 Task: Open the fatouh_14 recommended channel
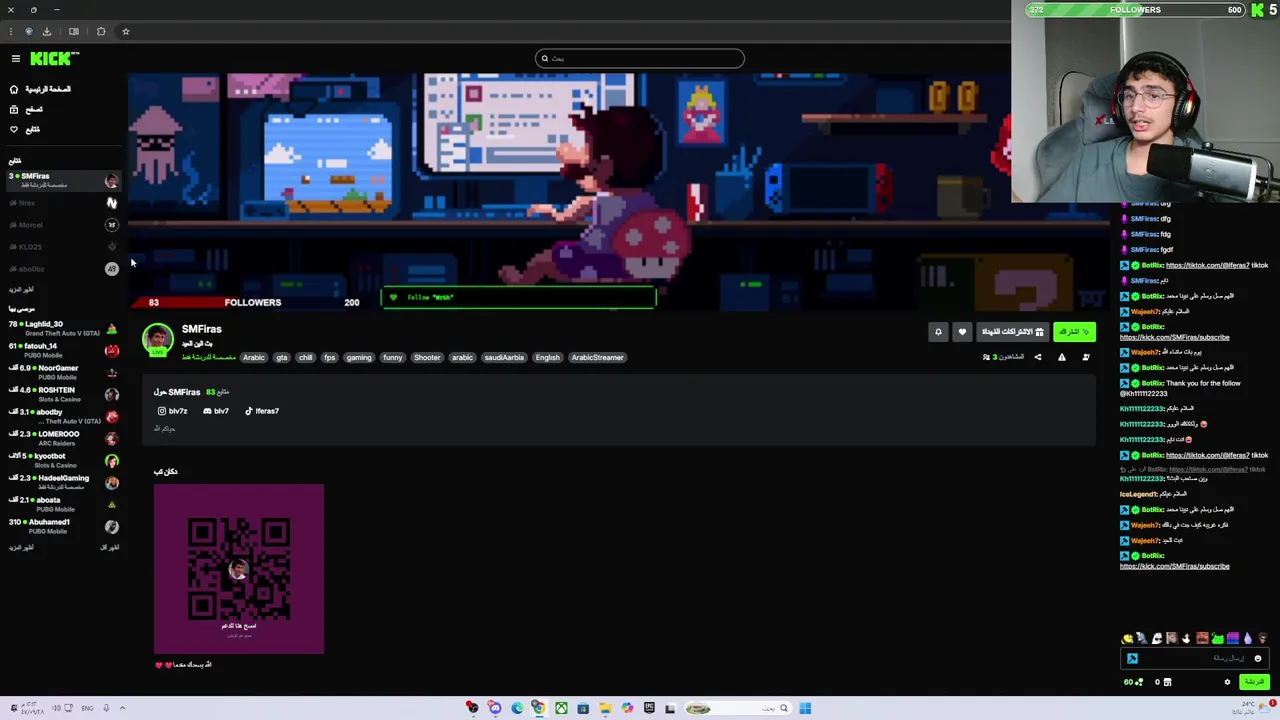pyautogui.click(x=63, y=350)
